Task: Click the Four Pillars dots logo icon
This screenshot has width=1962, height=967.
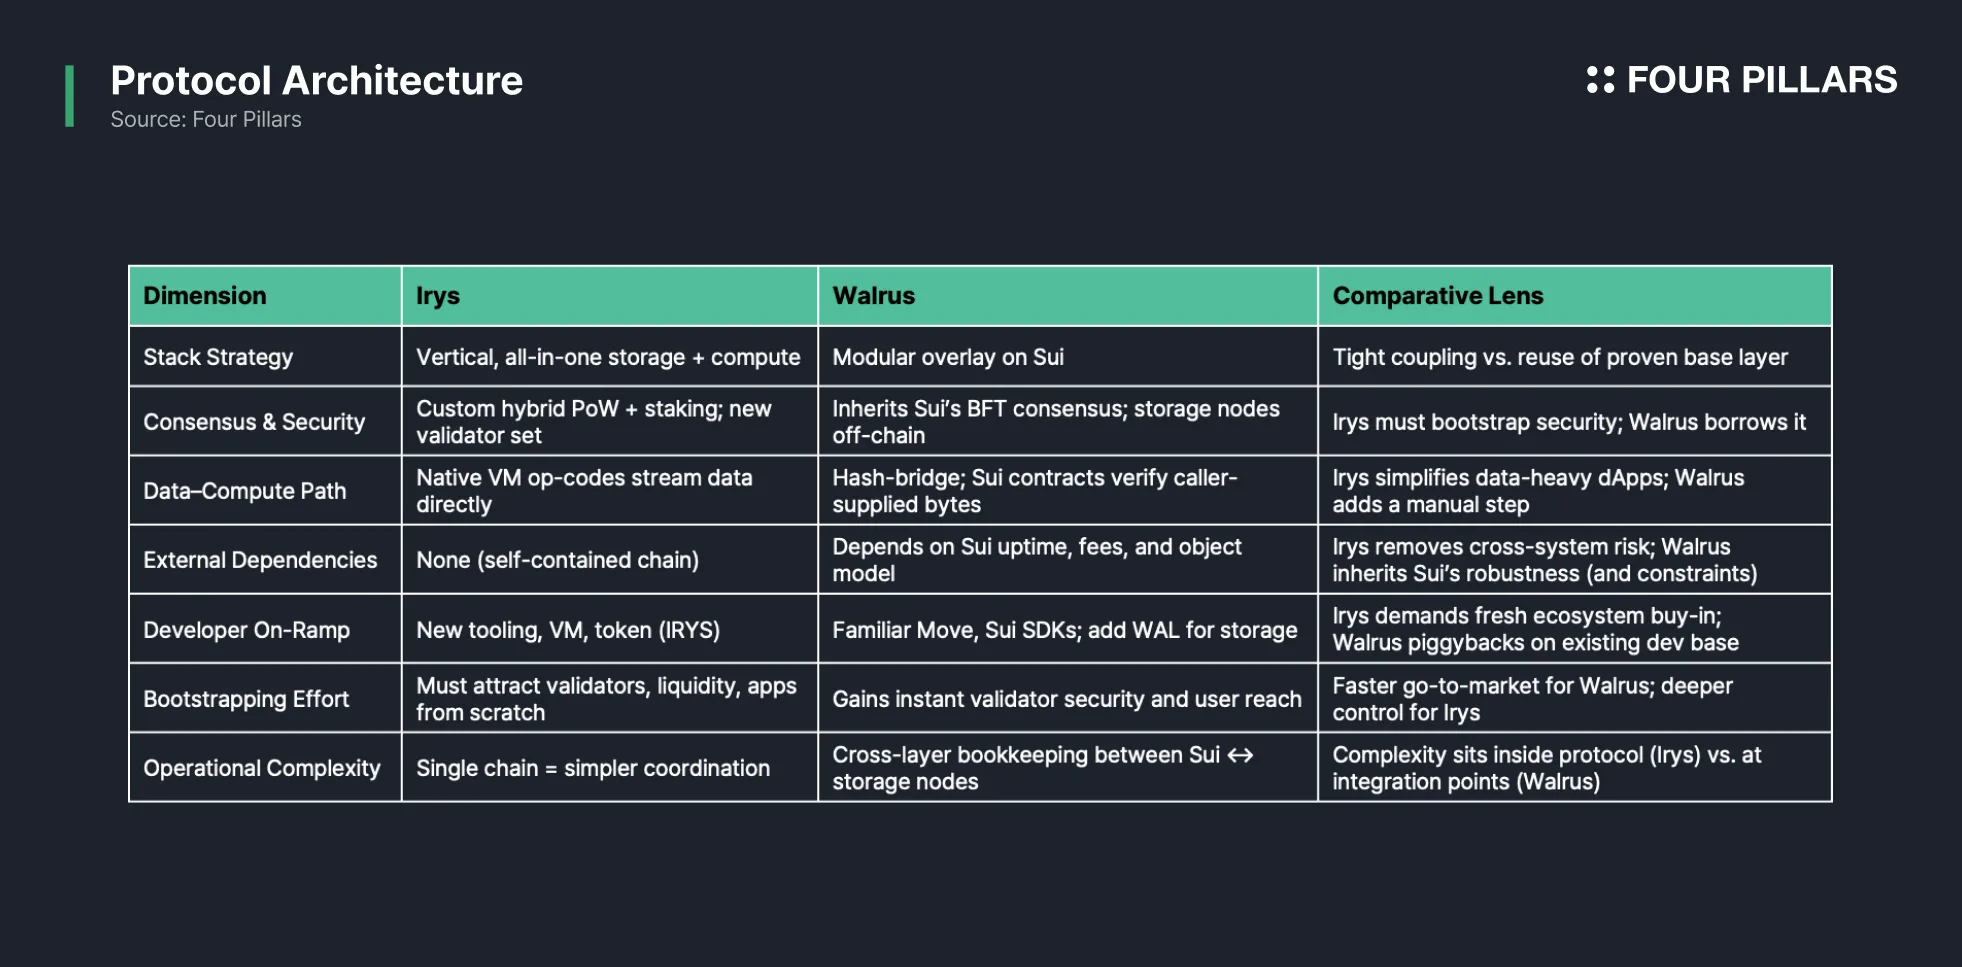Action: (x=1600, y=80)
